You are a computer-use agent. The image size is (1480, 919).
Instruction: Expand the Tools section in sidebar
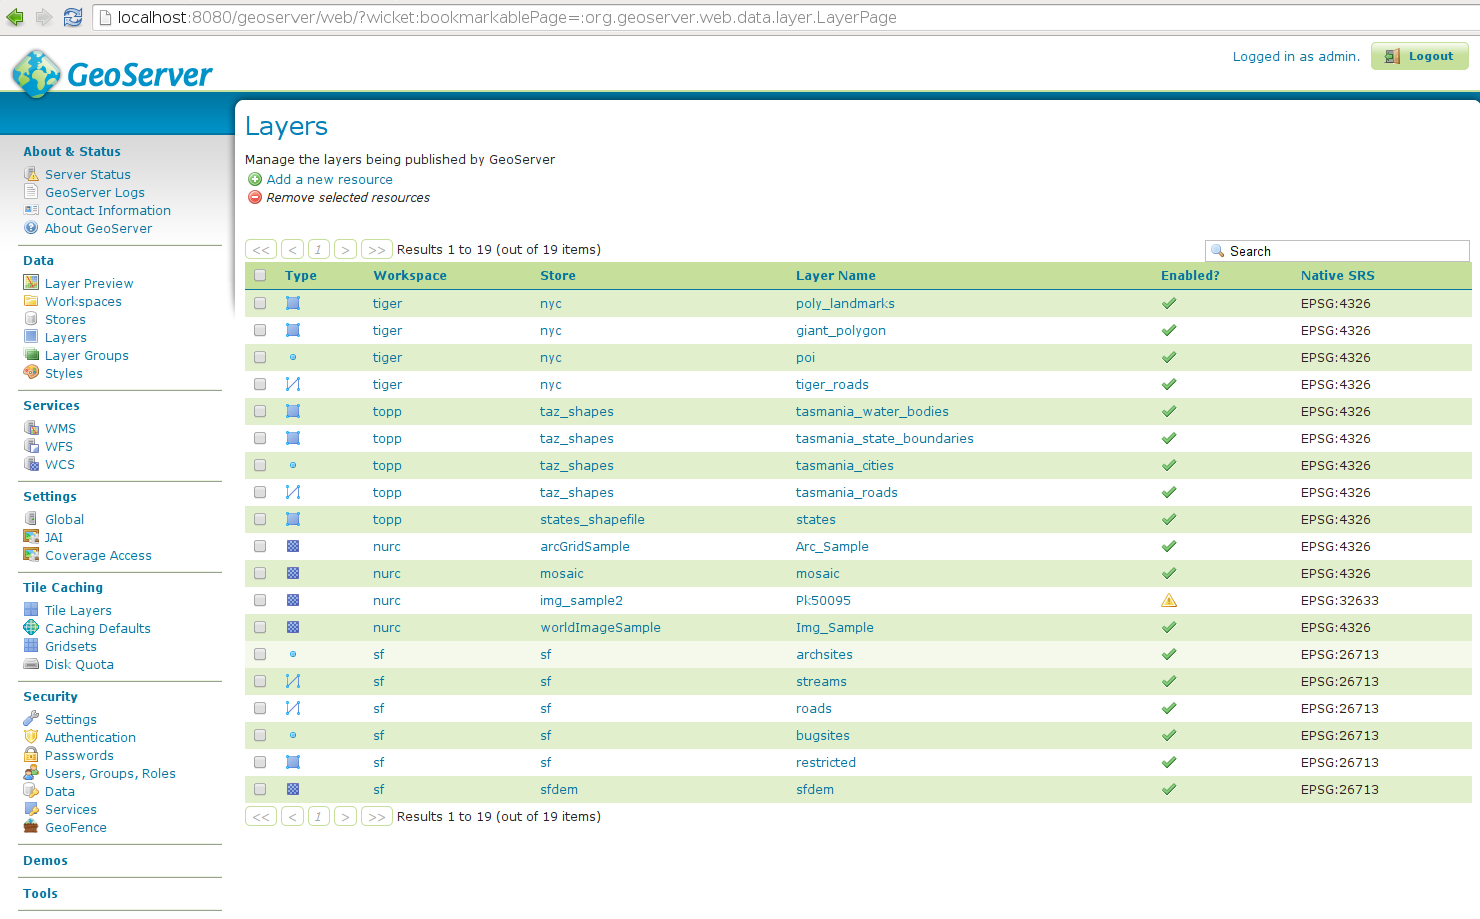coord(41,894)
